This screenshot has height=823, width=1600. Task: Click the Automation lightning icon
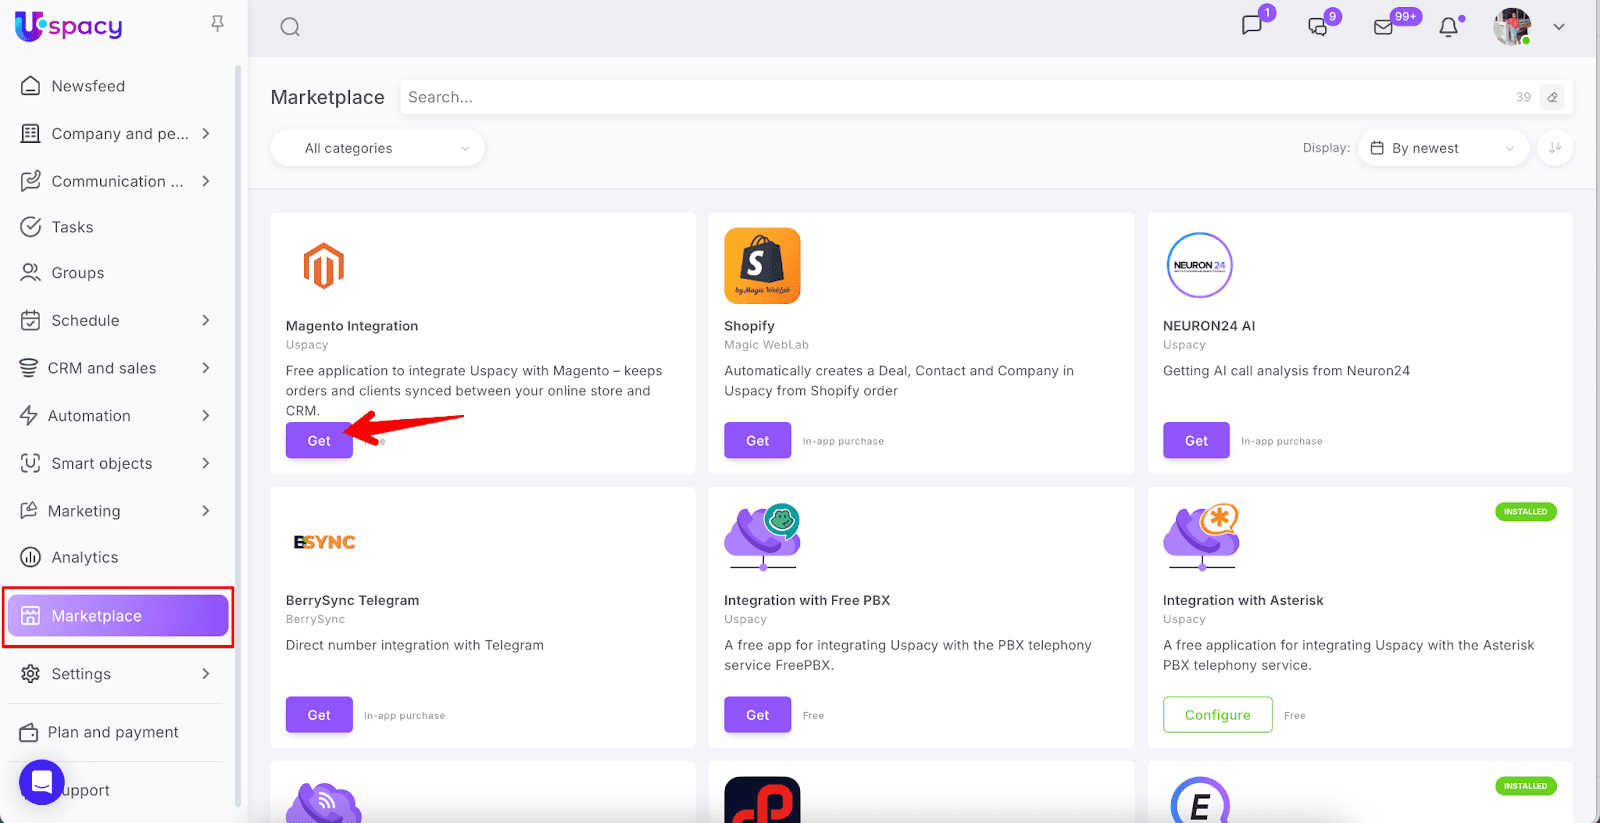29,415
